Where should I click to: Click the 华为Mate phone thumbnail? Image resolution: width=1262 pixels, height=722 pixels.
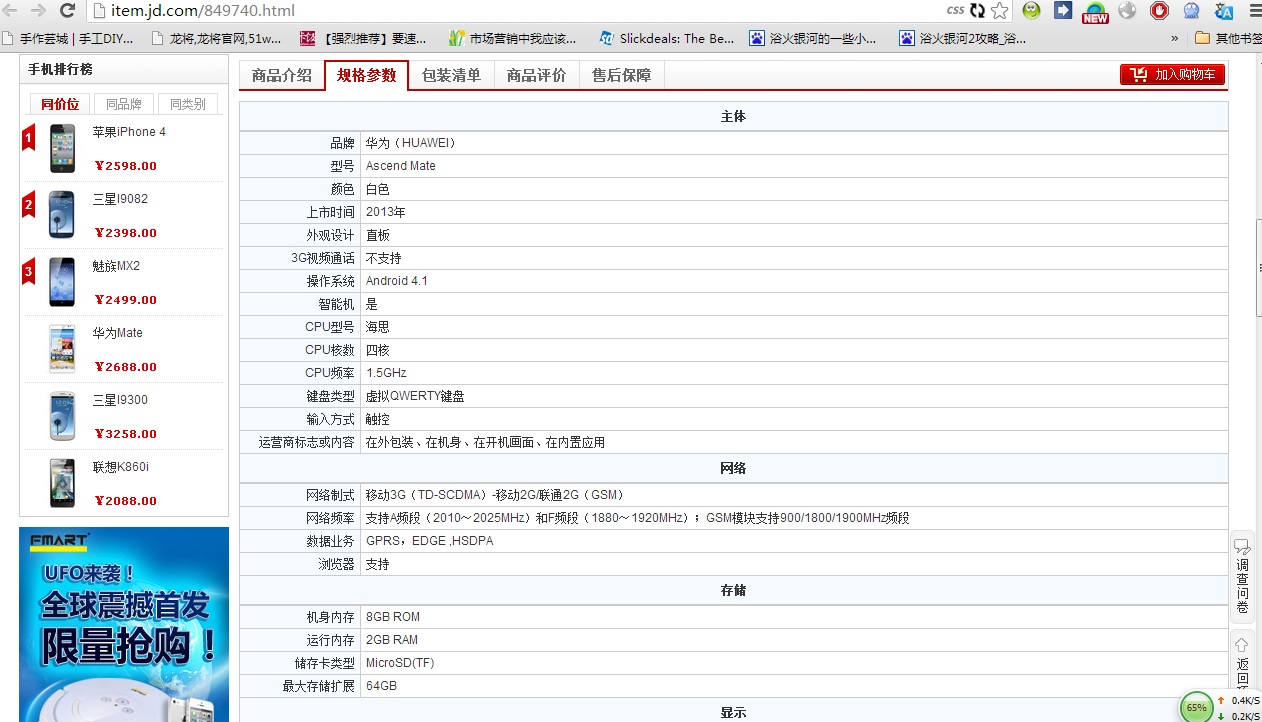pyautogui.click(x=62, y=349)
